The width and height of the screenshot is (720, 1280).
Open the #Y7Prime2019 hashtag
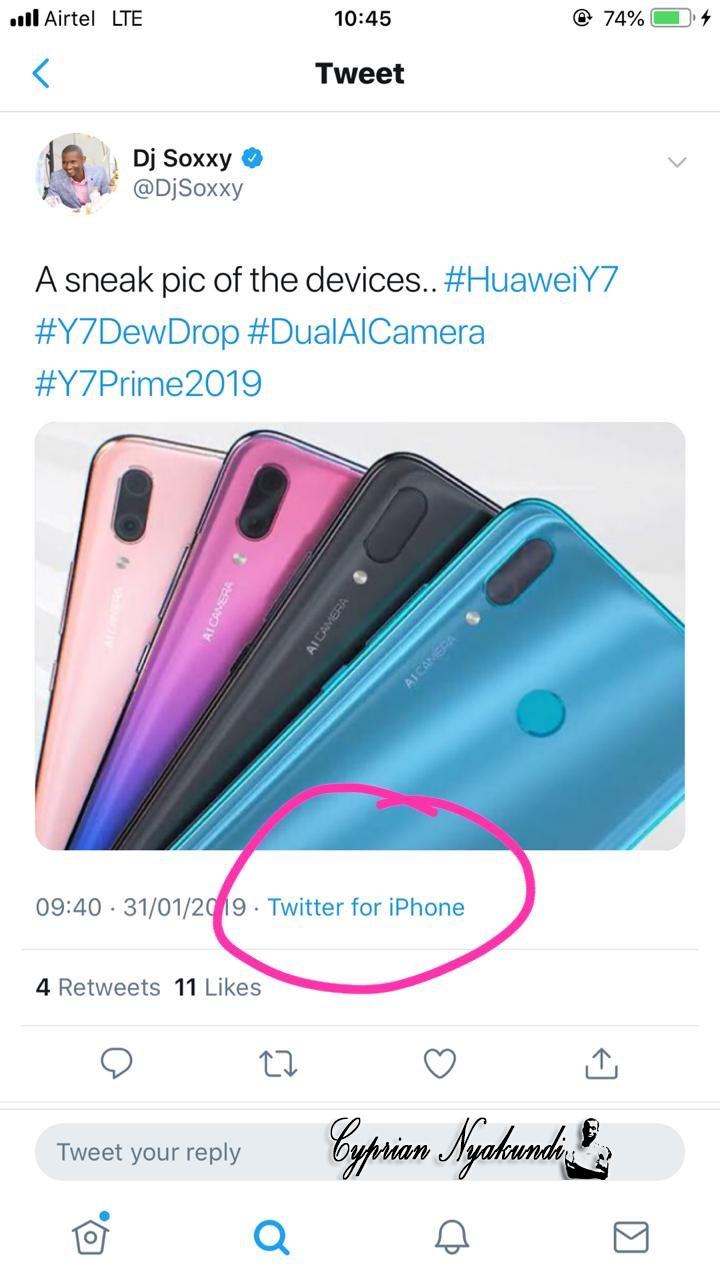[148, 384]
